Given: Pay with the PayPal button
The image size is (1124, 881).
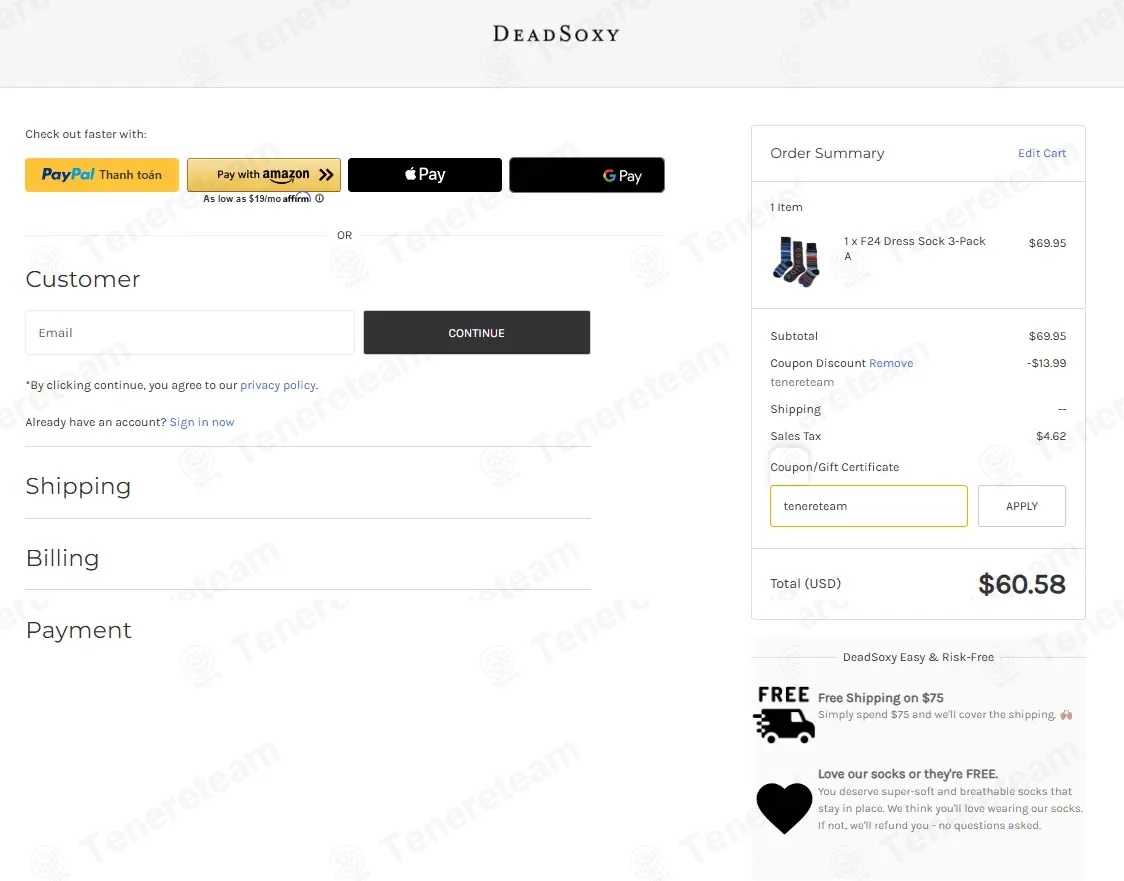Looking at the screenshot, I should click(x=102, y=175).
